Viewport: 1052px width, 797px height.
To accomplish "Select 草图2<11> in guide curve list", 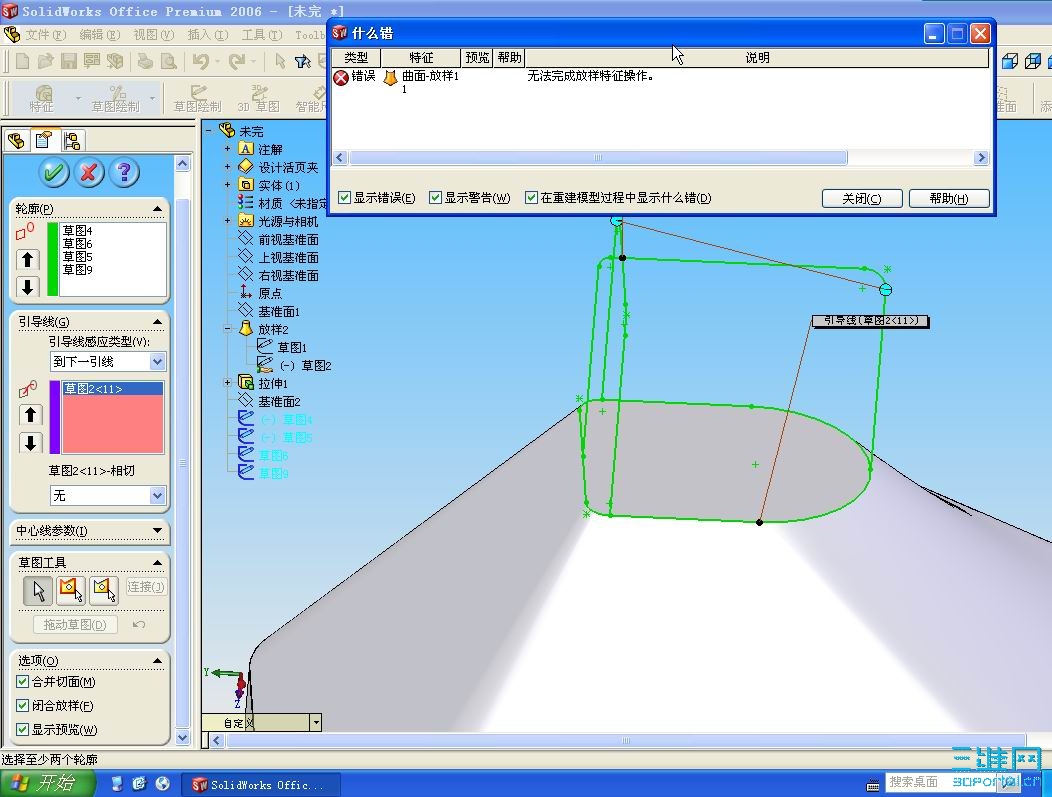I will click(x=113, y=388).
